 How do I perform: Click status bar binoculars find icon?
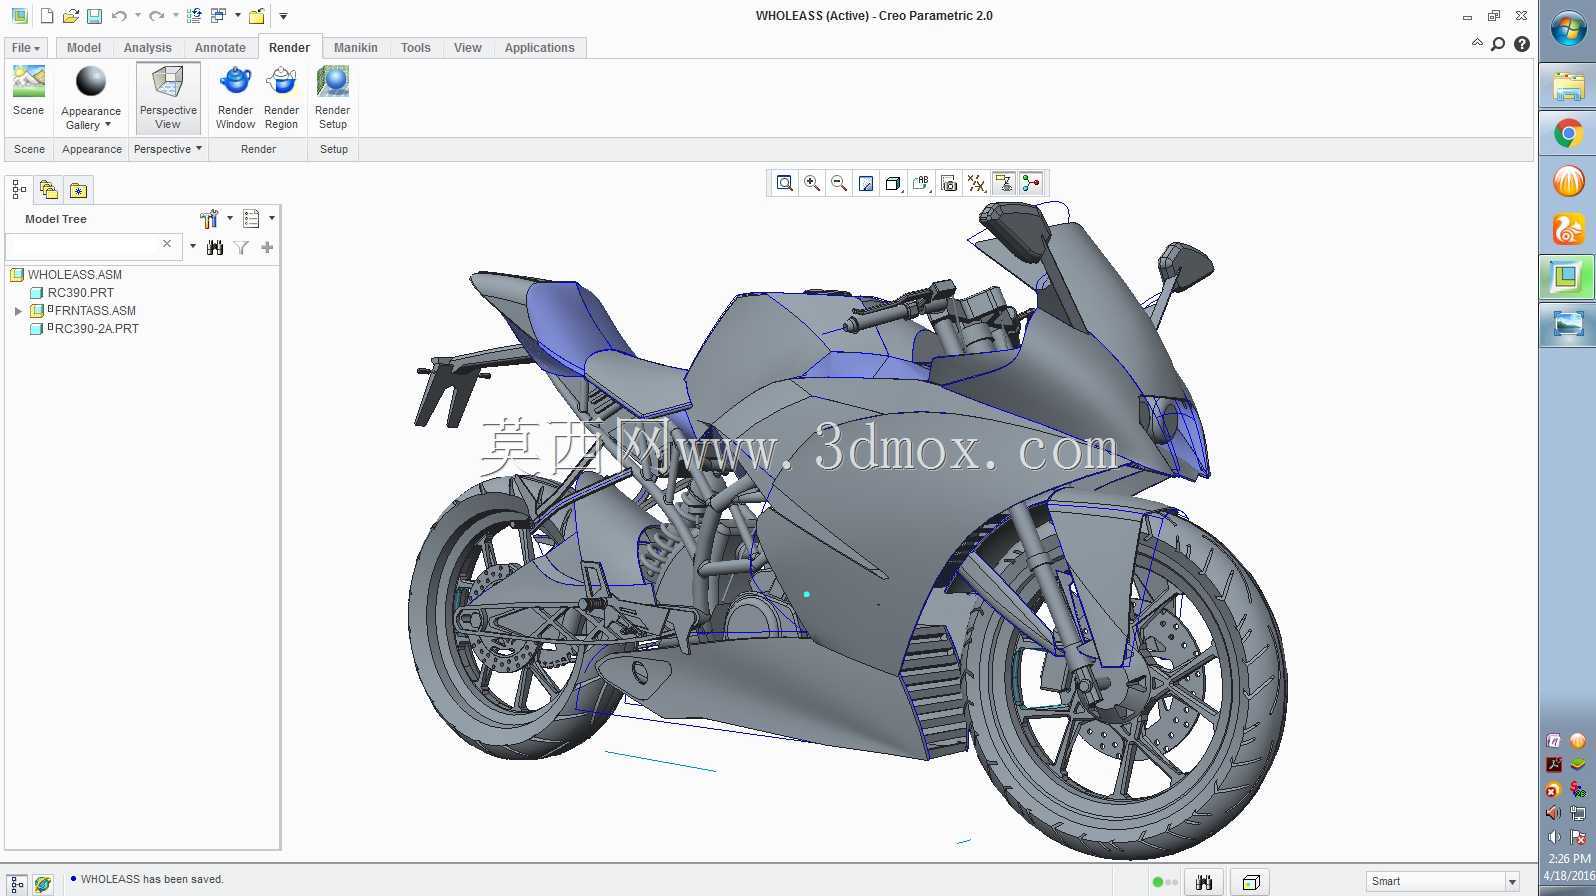(x=1204, y=882)
